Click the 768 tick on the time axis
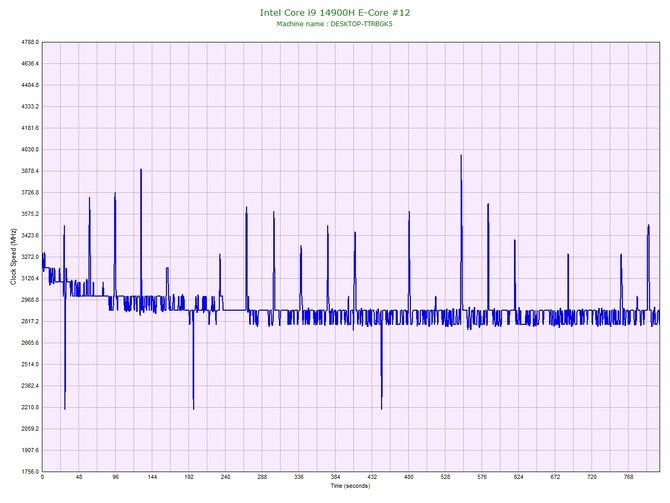Screen dimensions: 670x503 click(629, 477)
